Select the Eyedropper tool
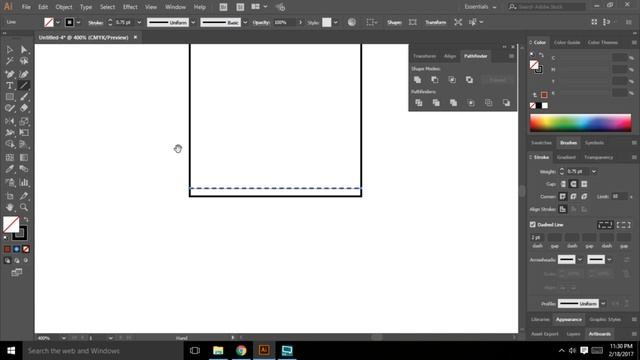The image size is (640, 360). 9,169
